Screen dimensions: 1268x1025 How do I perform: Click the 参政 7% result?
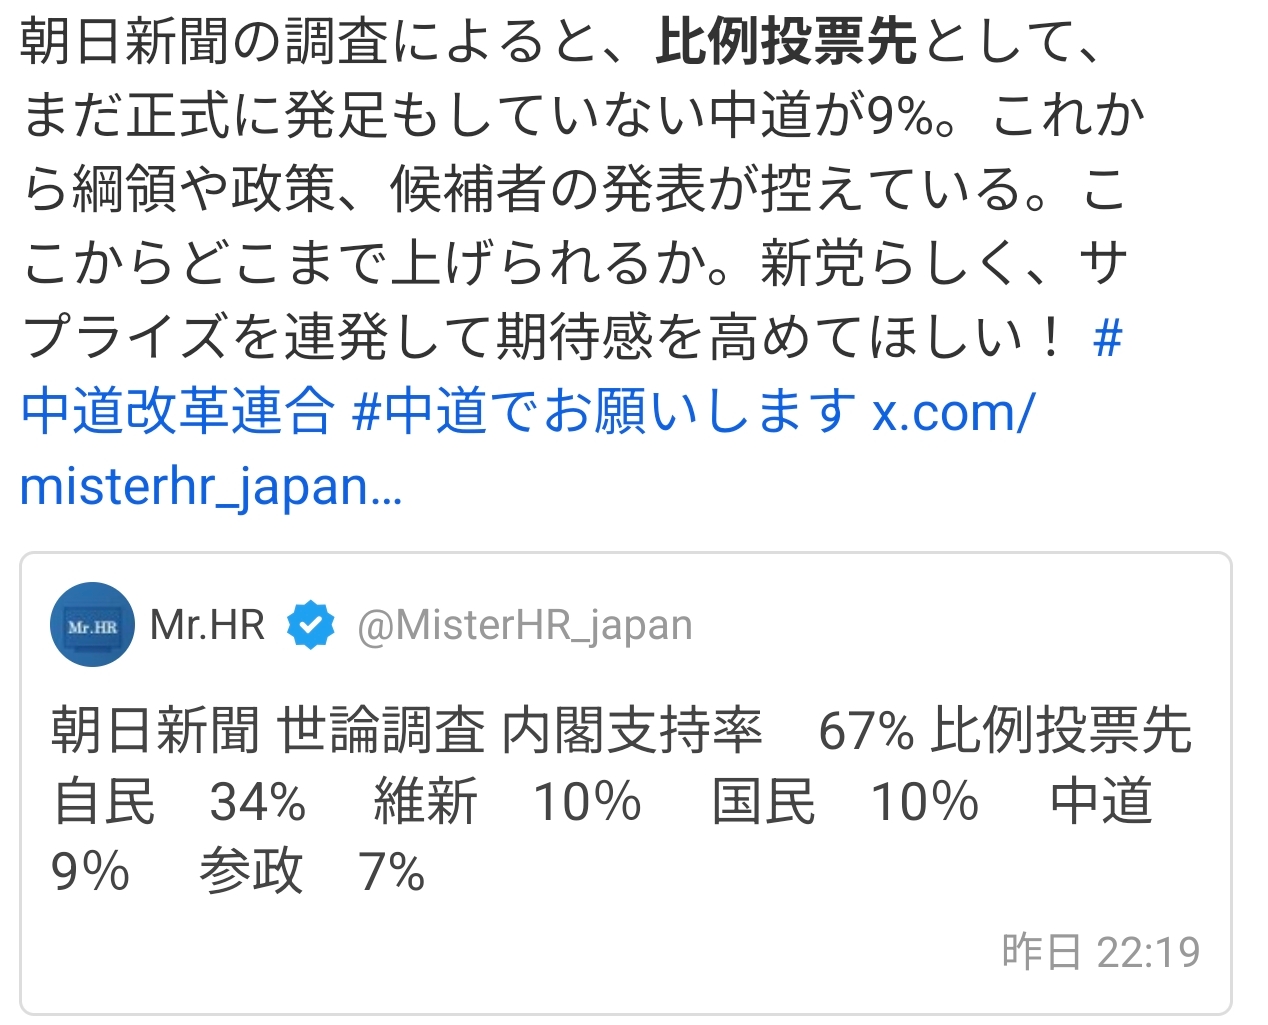(x=312, y=872)
